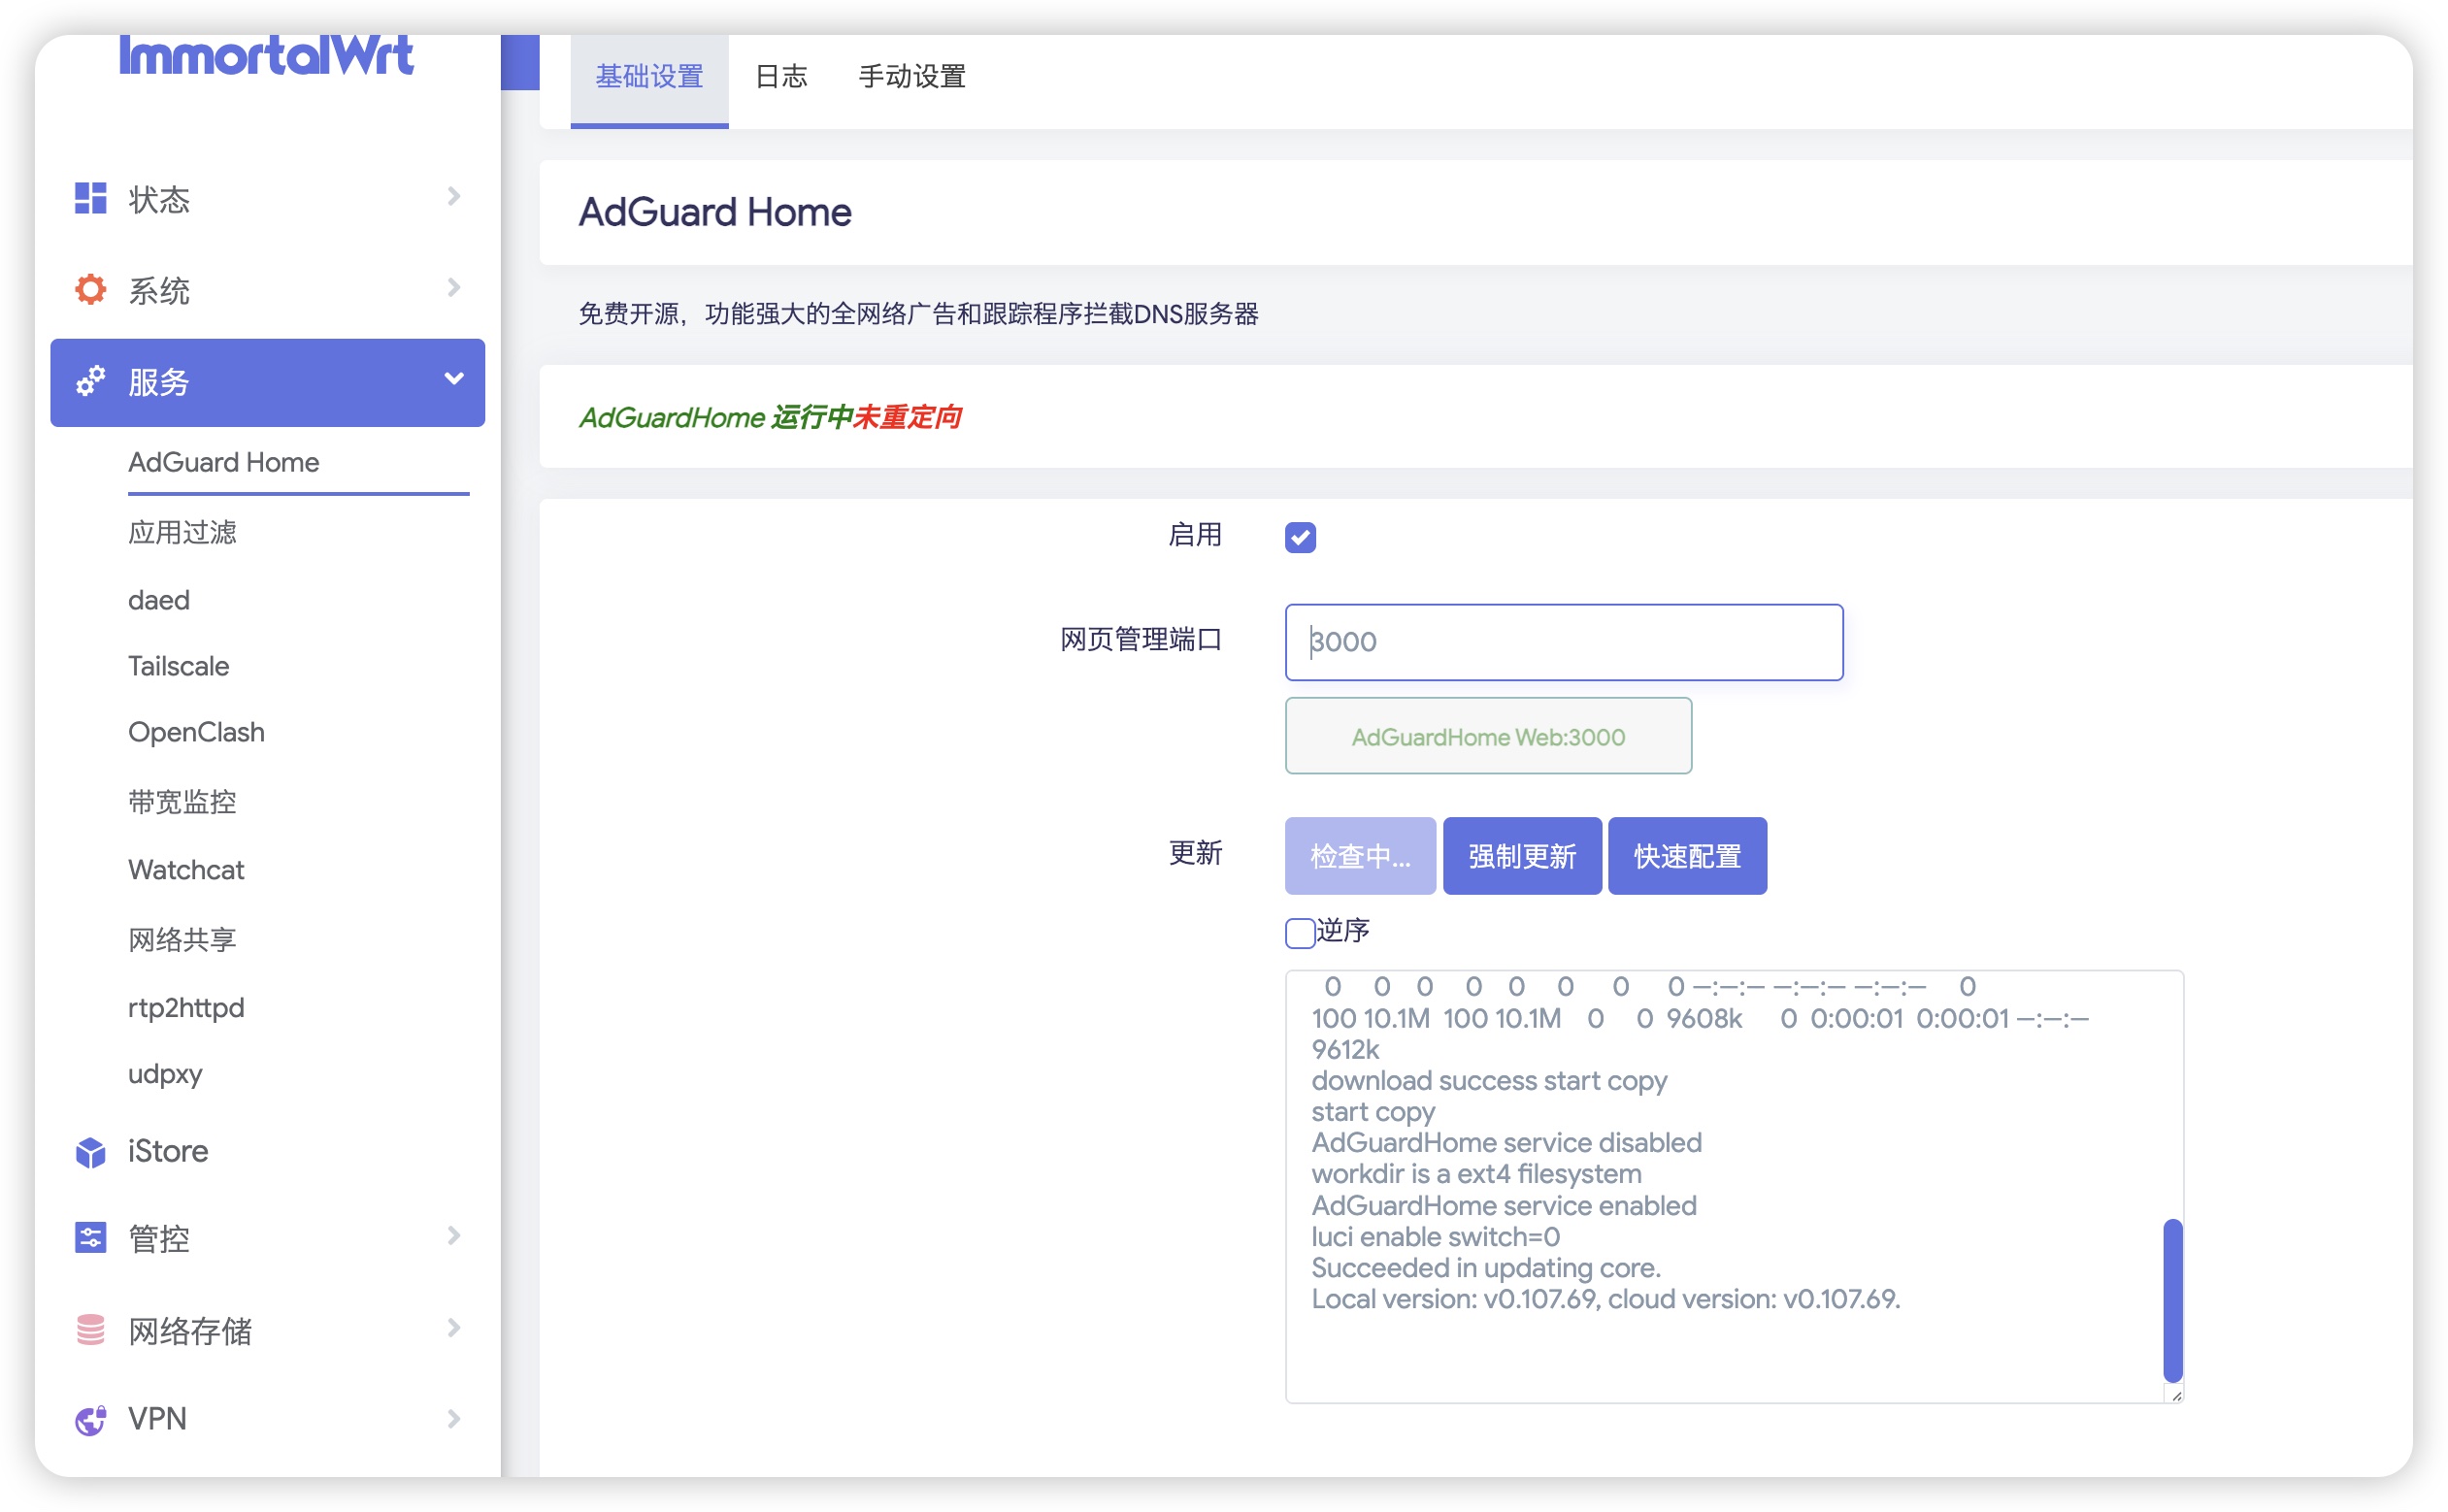The height and width of the screenshot is (1512, 2448).
Task: Click the iStore cube icon
Action: pos(90,1152)
